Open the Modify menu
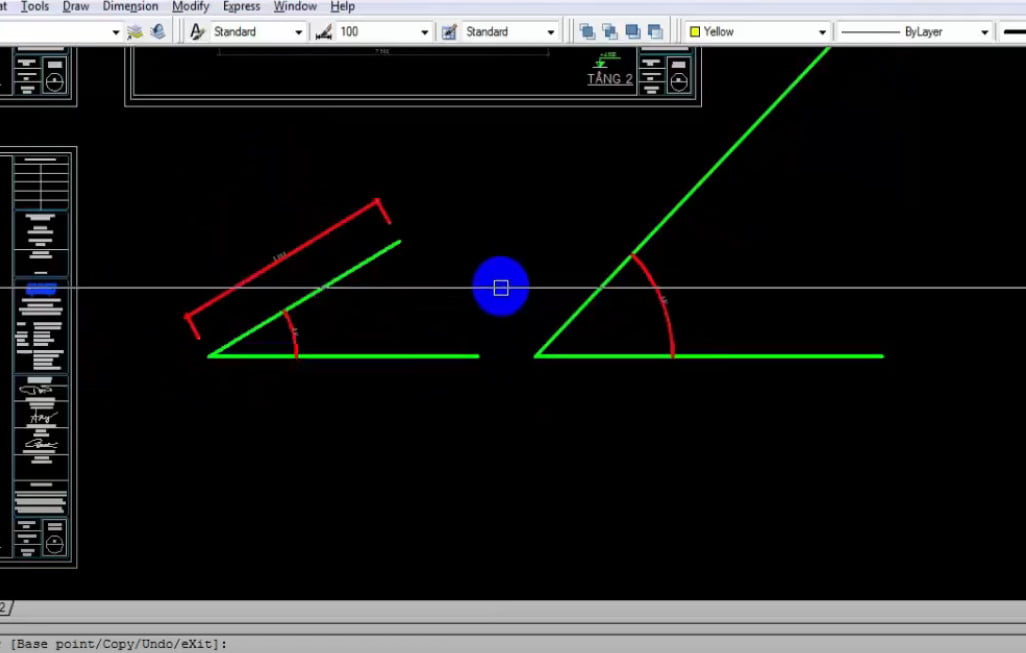 tap(190, 7)
